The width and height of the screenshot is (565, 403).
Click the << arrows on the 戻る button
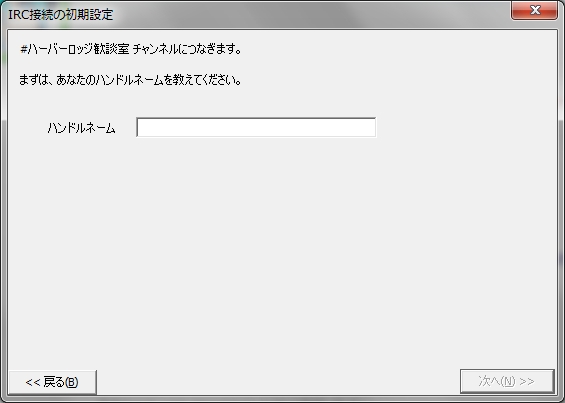point(33,382)
